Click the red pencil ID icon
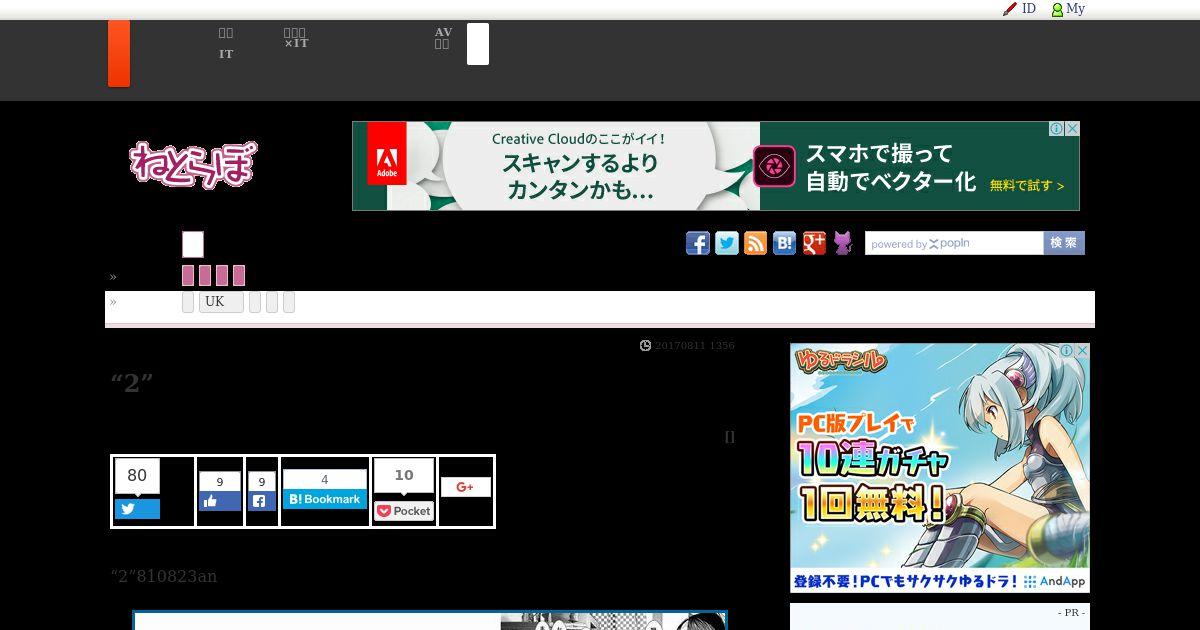The image size is (1200, 630). coord(1010,9)
